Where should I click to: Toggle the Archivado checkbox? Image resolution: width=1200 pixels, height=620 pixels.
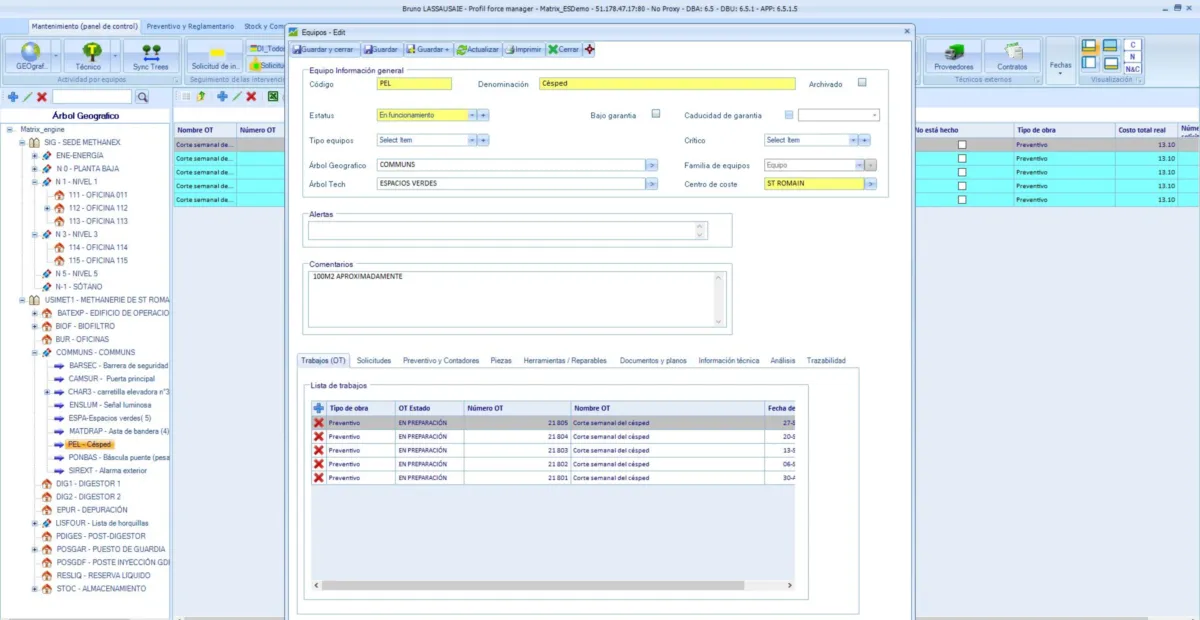pyautogui.click(x=862, y=83)
